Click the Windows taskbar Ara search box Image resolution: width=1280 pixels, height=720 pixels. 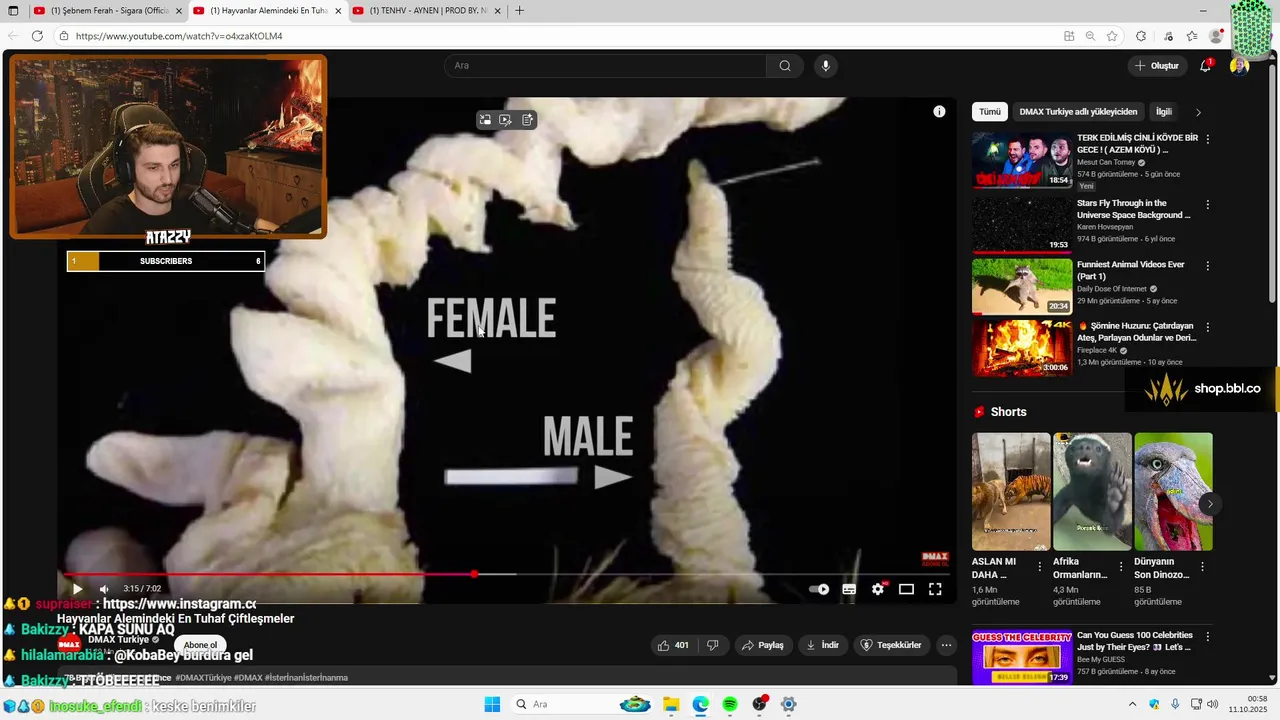pyautogui.click(x=584, y=704)
